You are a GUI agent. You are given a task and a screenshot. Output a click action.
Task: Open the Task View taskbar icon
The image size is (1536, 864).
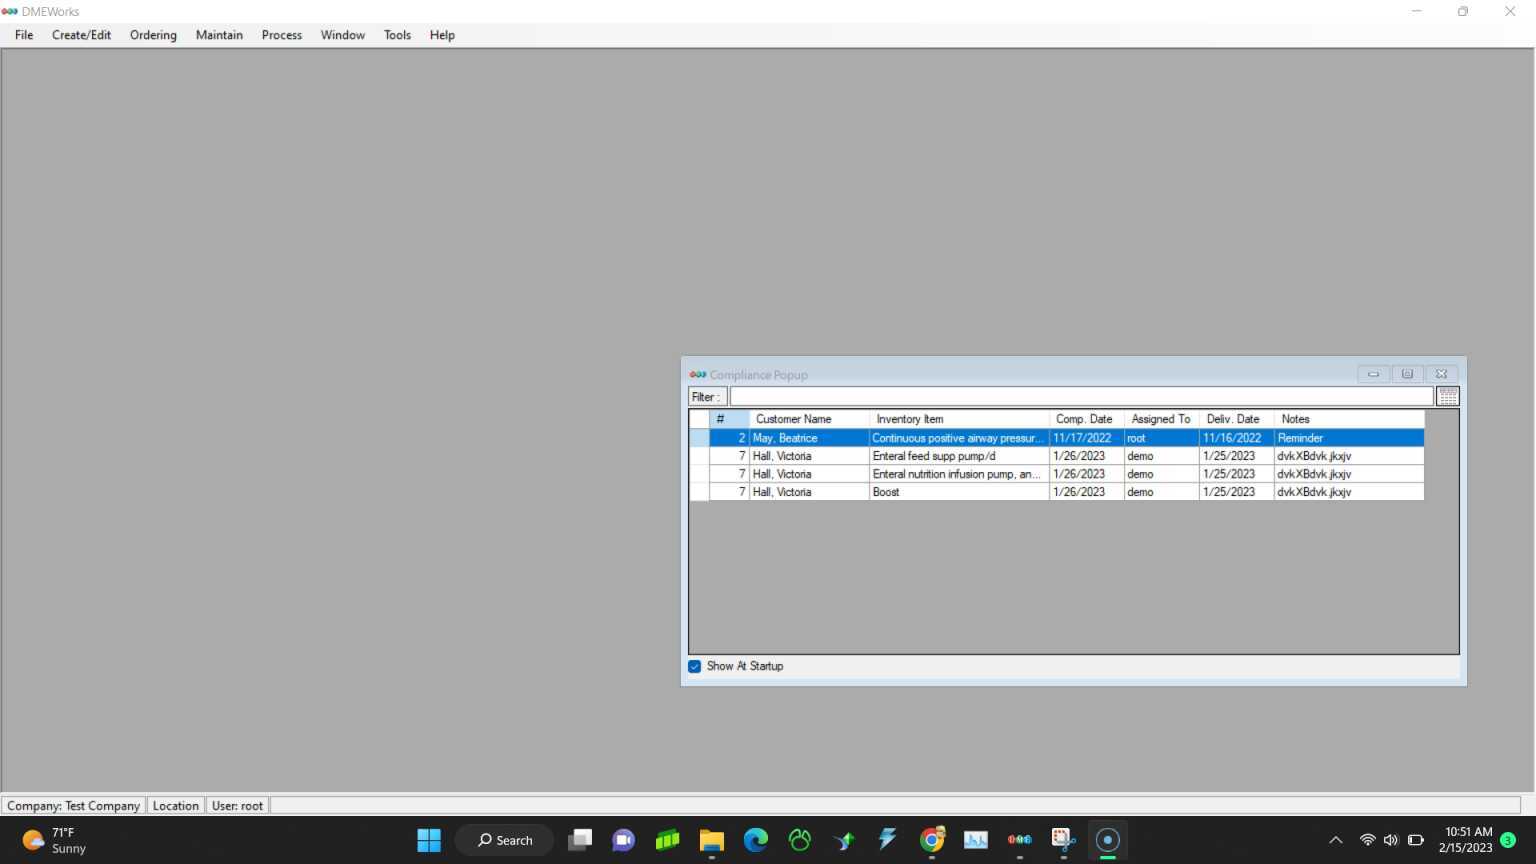[580, 840]
